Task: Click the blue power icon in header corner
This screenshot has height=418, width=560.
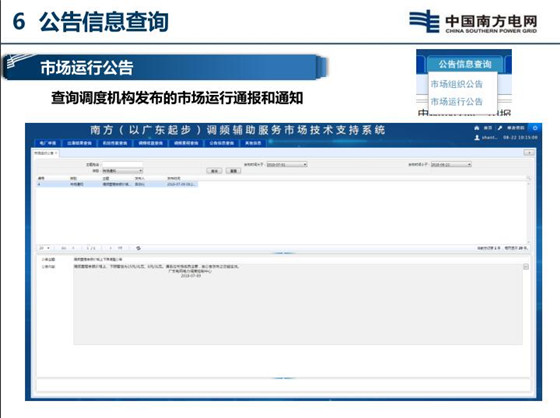Action: 535,128
